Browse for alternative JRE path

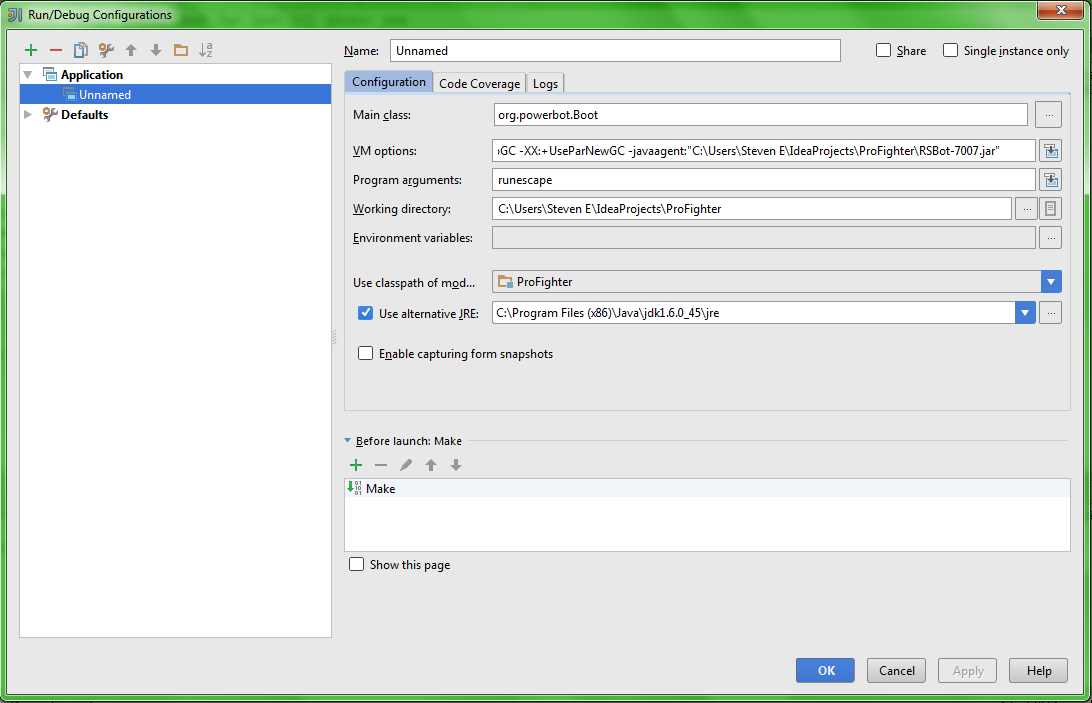[x=1051, y=313]
